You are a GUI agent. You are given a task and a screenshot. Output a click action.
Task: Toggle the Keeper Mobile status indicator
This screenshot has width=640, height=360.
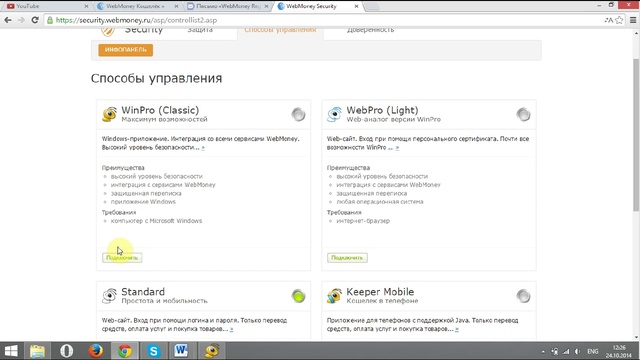(523, 296)
